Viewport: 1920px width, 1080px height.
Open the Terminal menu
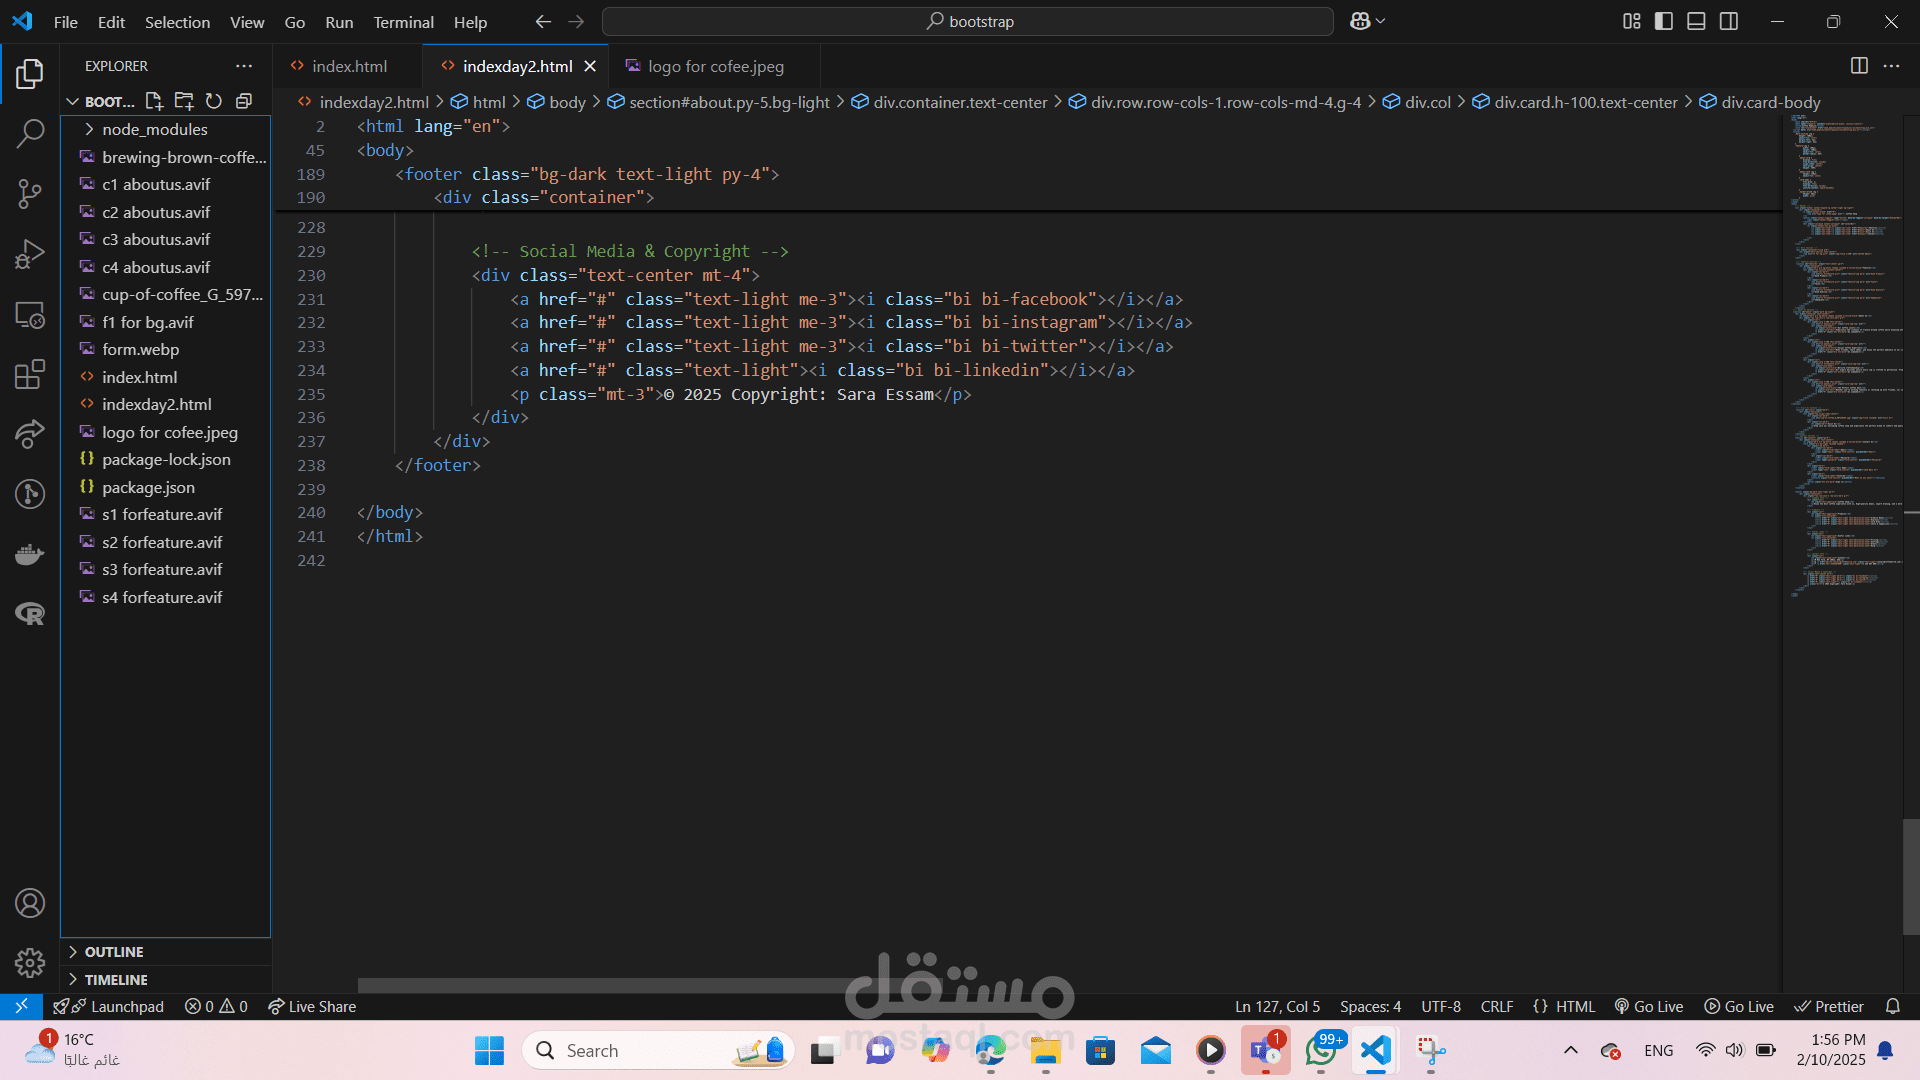coord(403,22)
